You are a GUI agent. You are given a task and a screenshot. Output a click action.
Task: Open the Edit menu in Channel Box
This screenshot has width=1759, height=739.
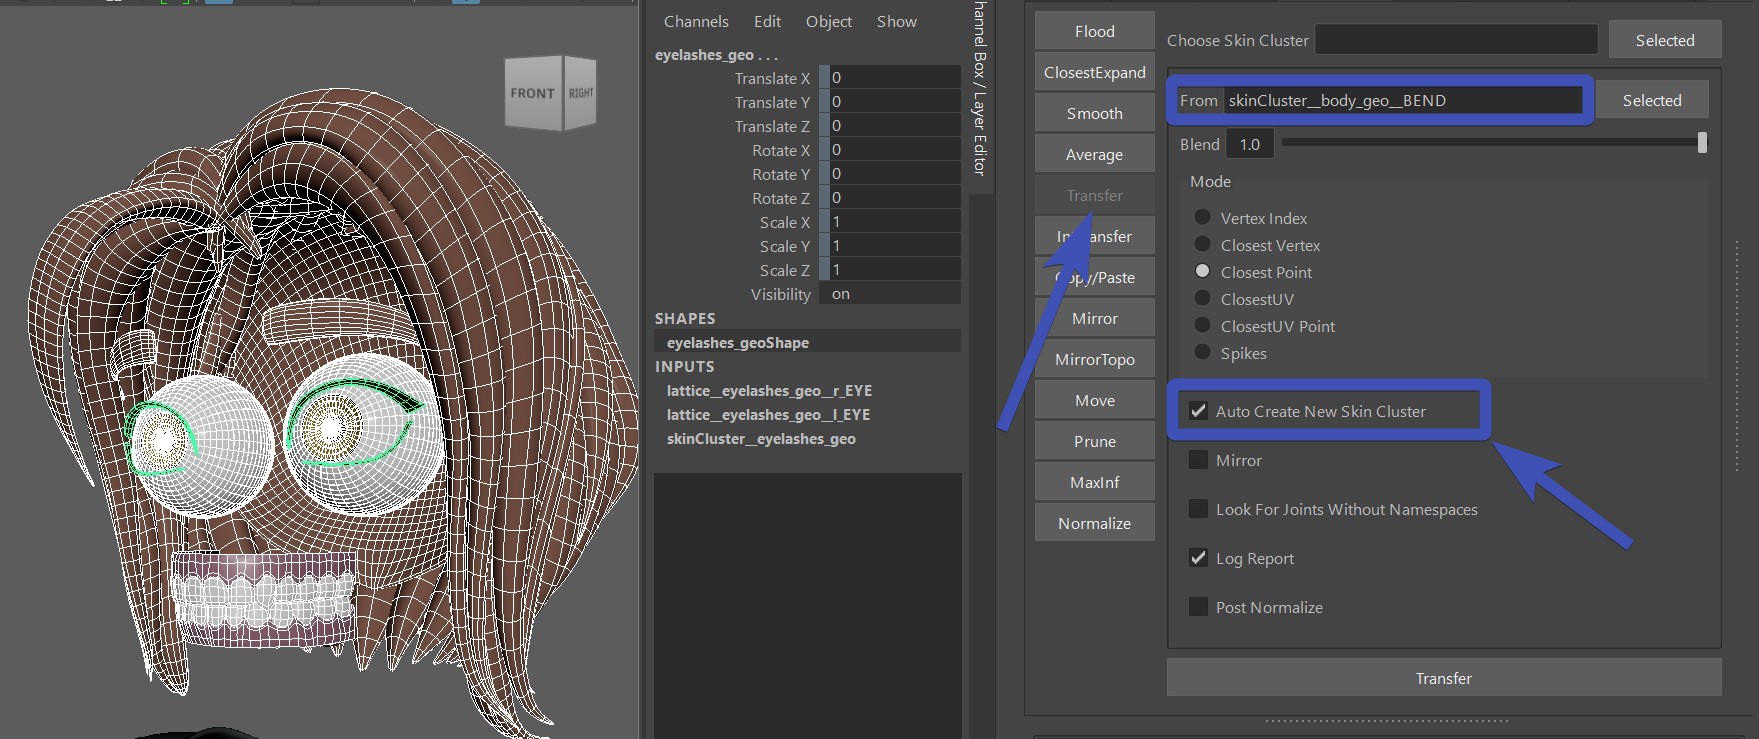pos(767,21)
